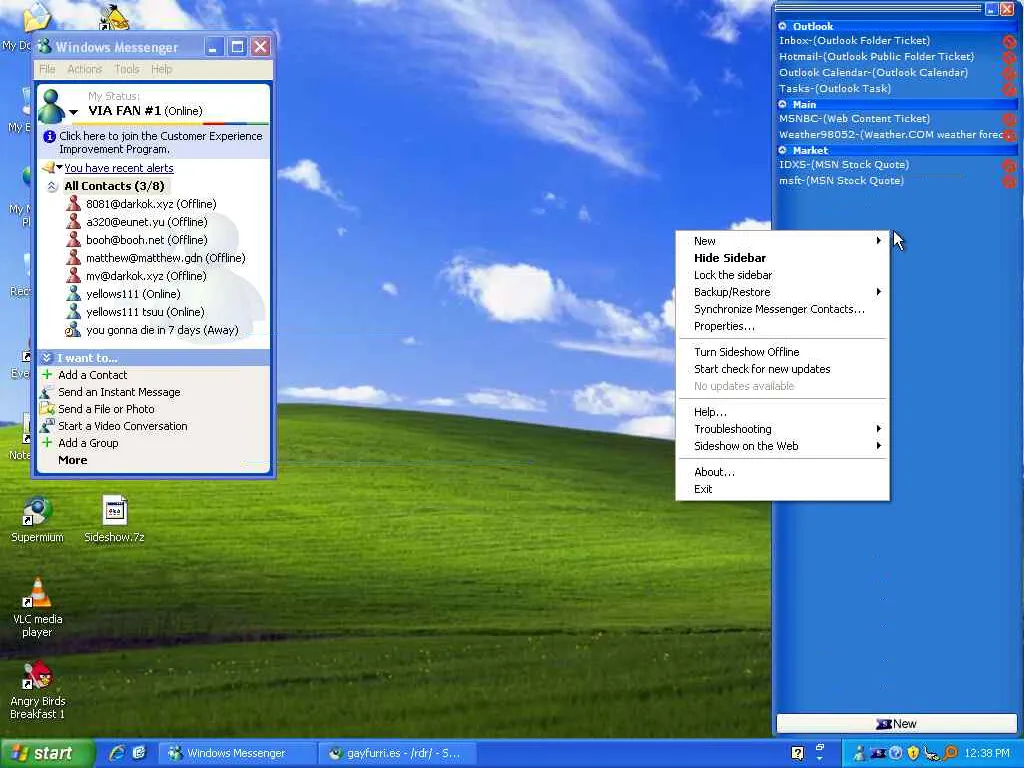
Task: Collapse the Market sidebar section
Action: pos(782,150)
